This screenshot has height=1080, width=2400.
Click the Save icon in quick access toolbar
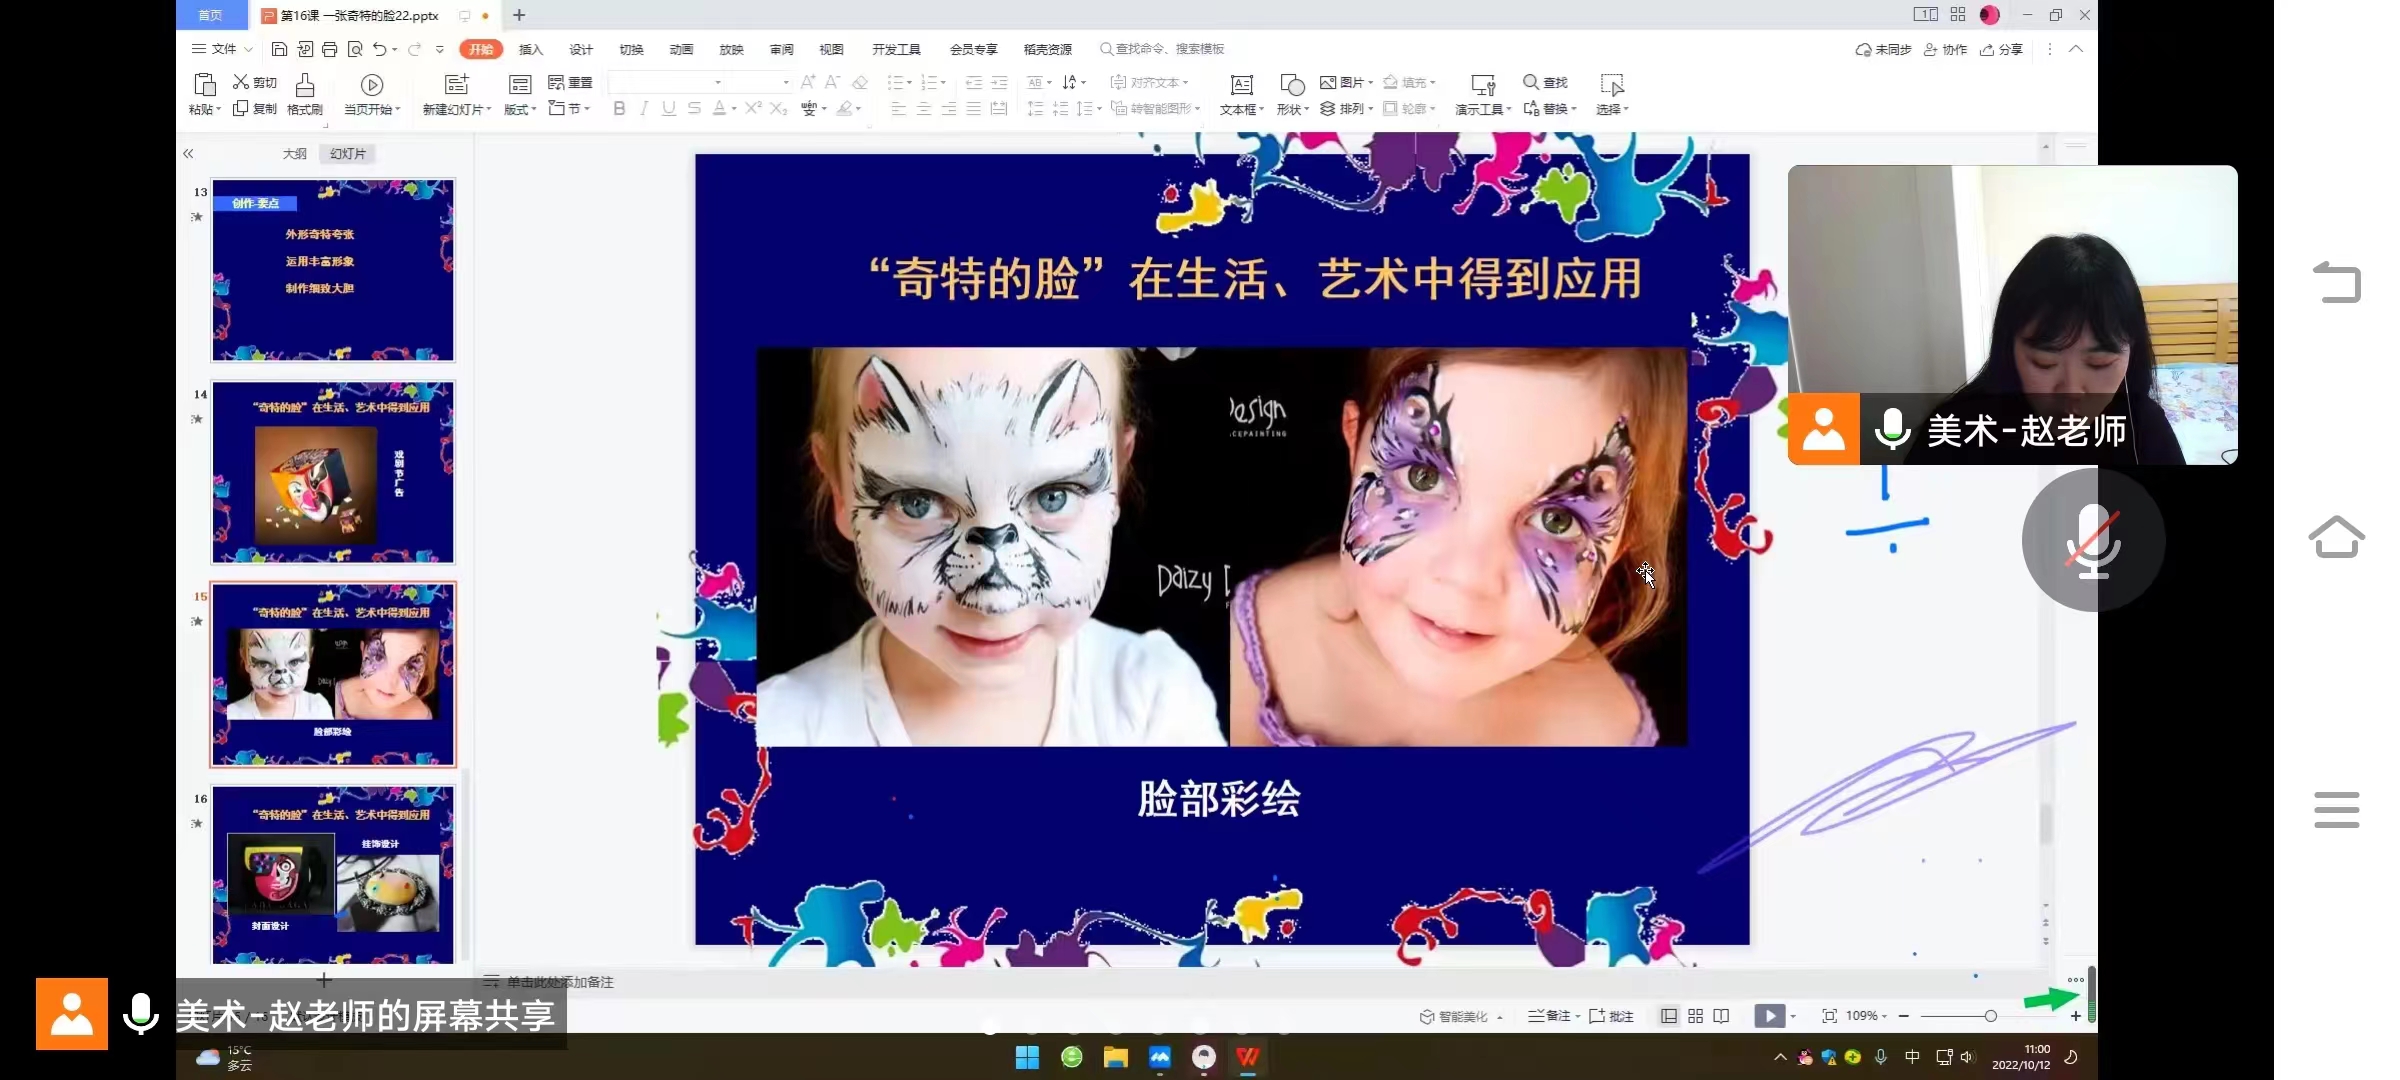point(279,49)
